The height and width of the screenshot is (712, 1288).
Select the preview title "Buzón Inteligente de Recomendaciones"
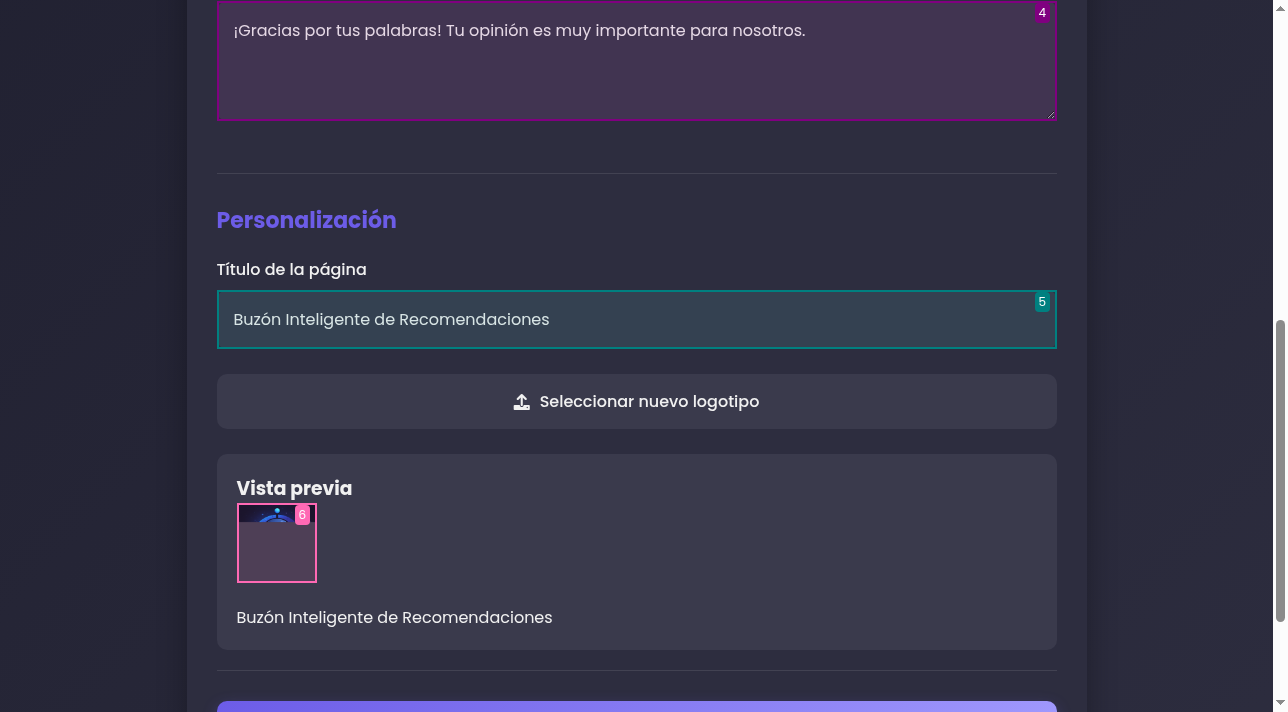[x=394, y=617]
